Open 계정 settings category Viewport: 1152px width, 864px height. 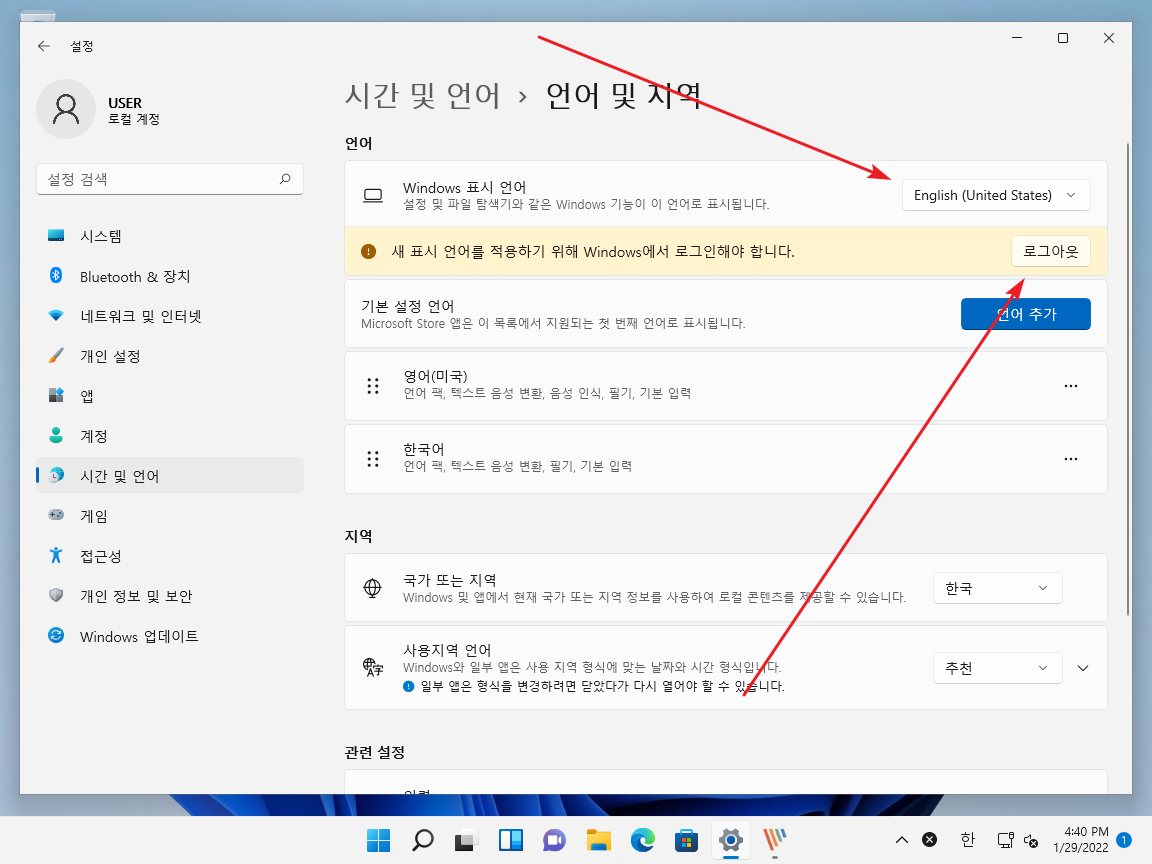[x=170, y=436]
